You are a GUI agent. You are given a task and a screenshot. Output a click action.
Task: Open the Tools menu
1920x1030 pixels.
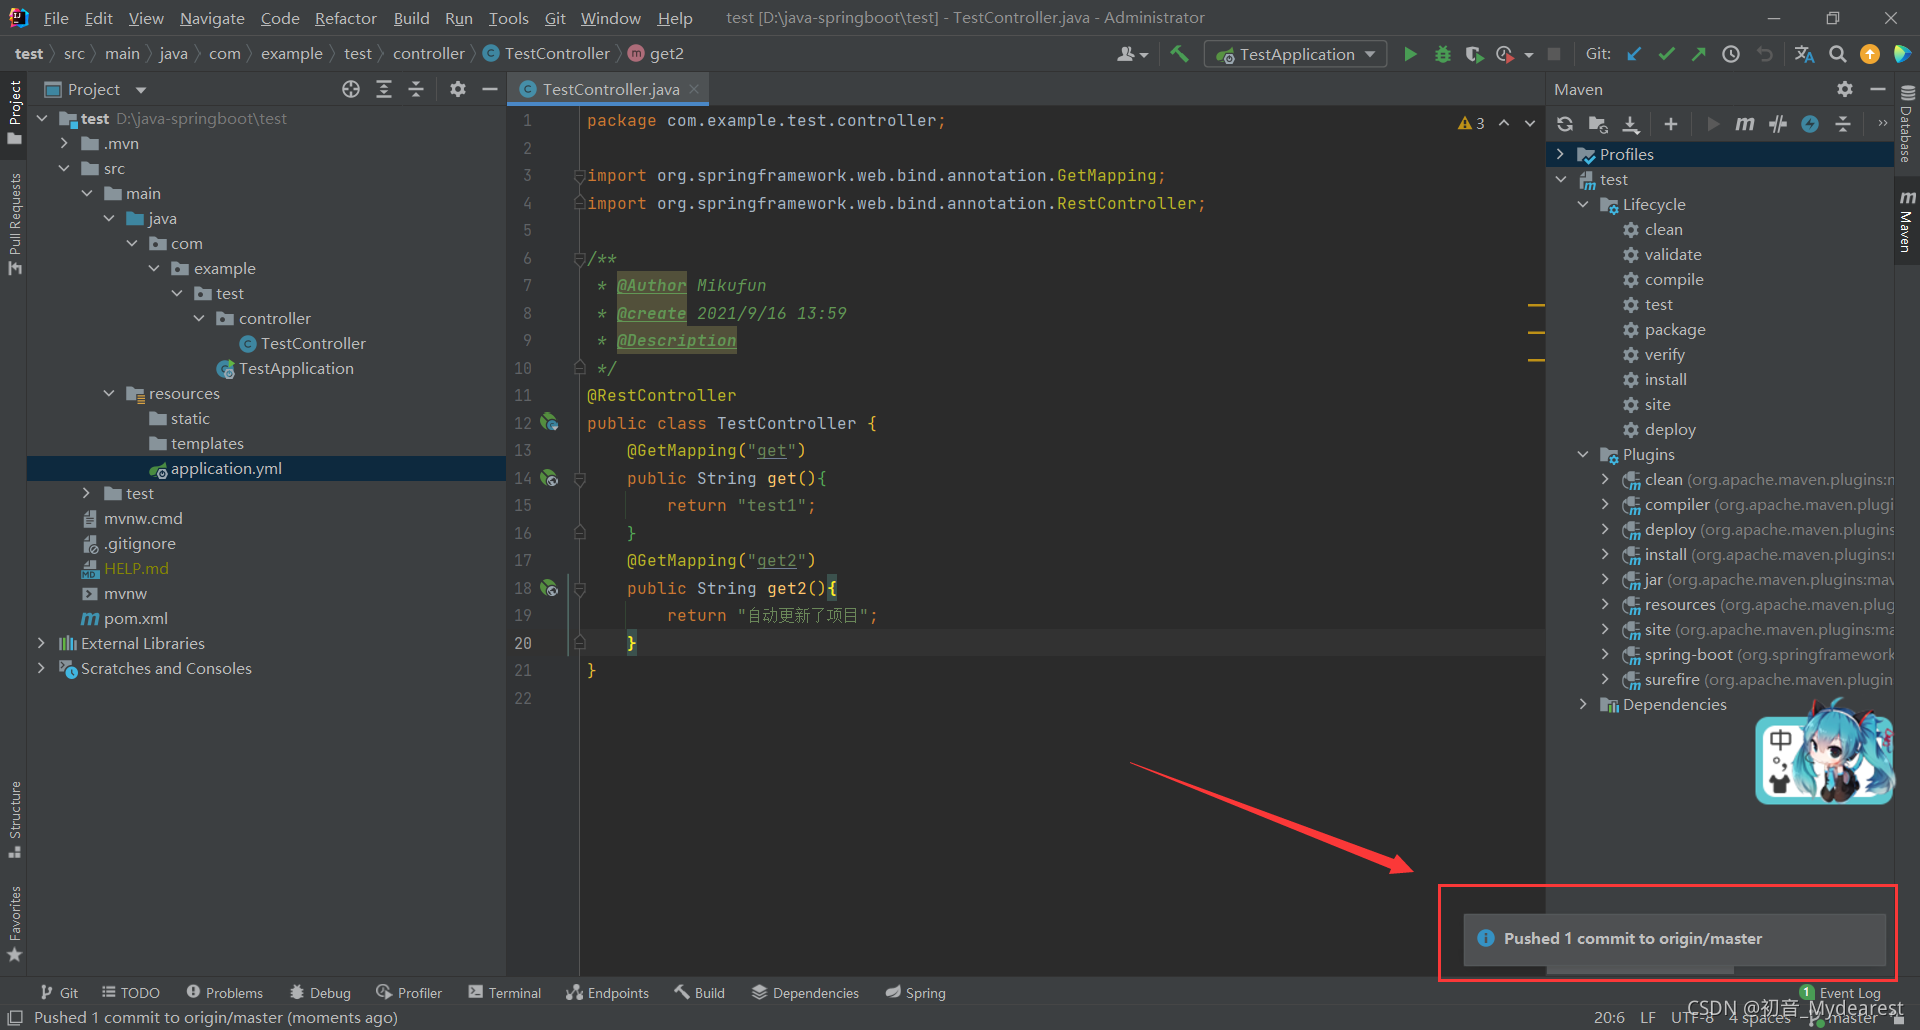(508, 18)
